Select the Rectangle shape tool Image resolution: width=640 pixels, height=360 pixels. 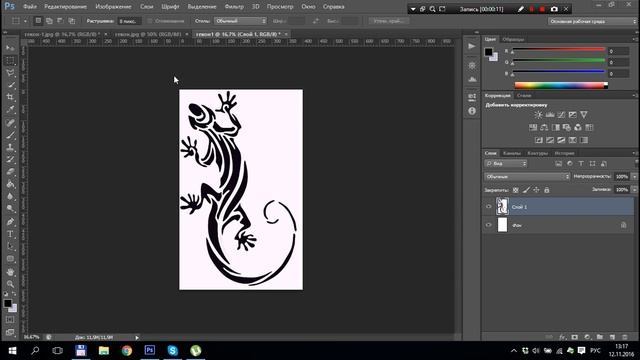10,259
